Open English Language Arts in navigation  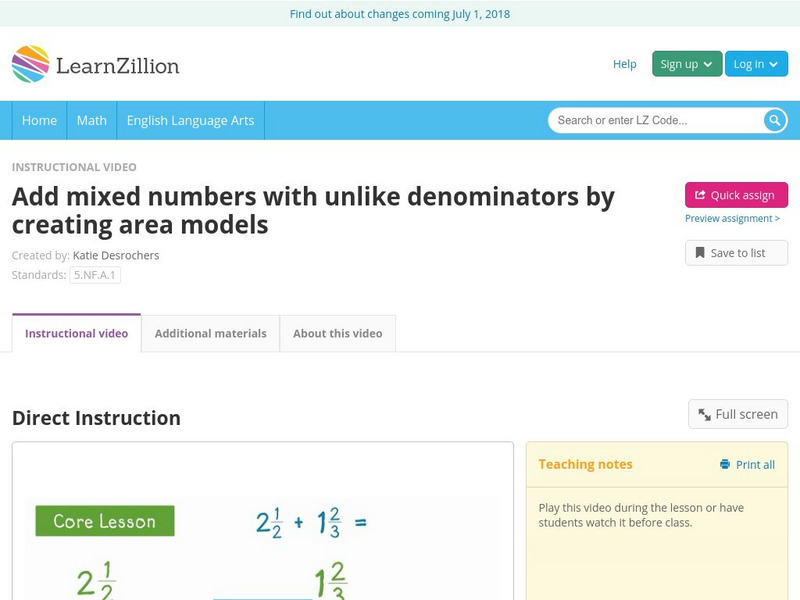coord(193,120)
